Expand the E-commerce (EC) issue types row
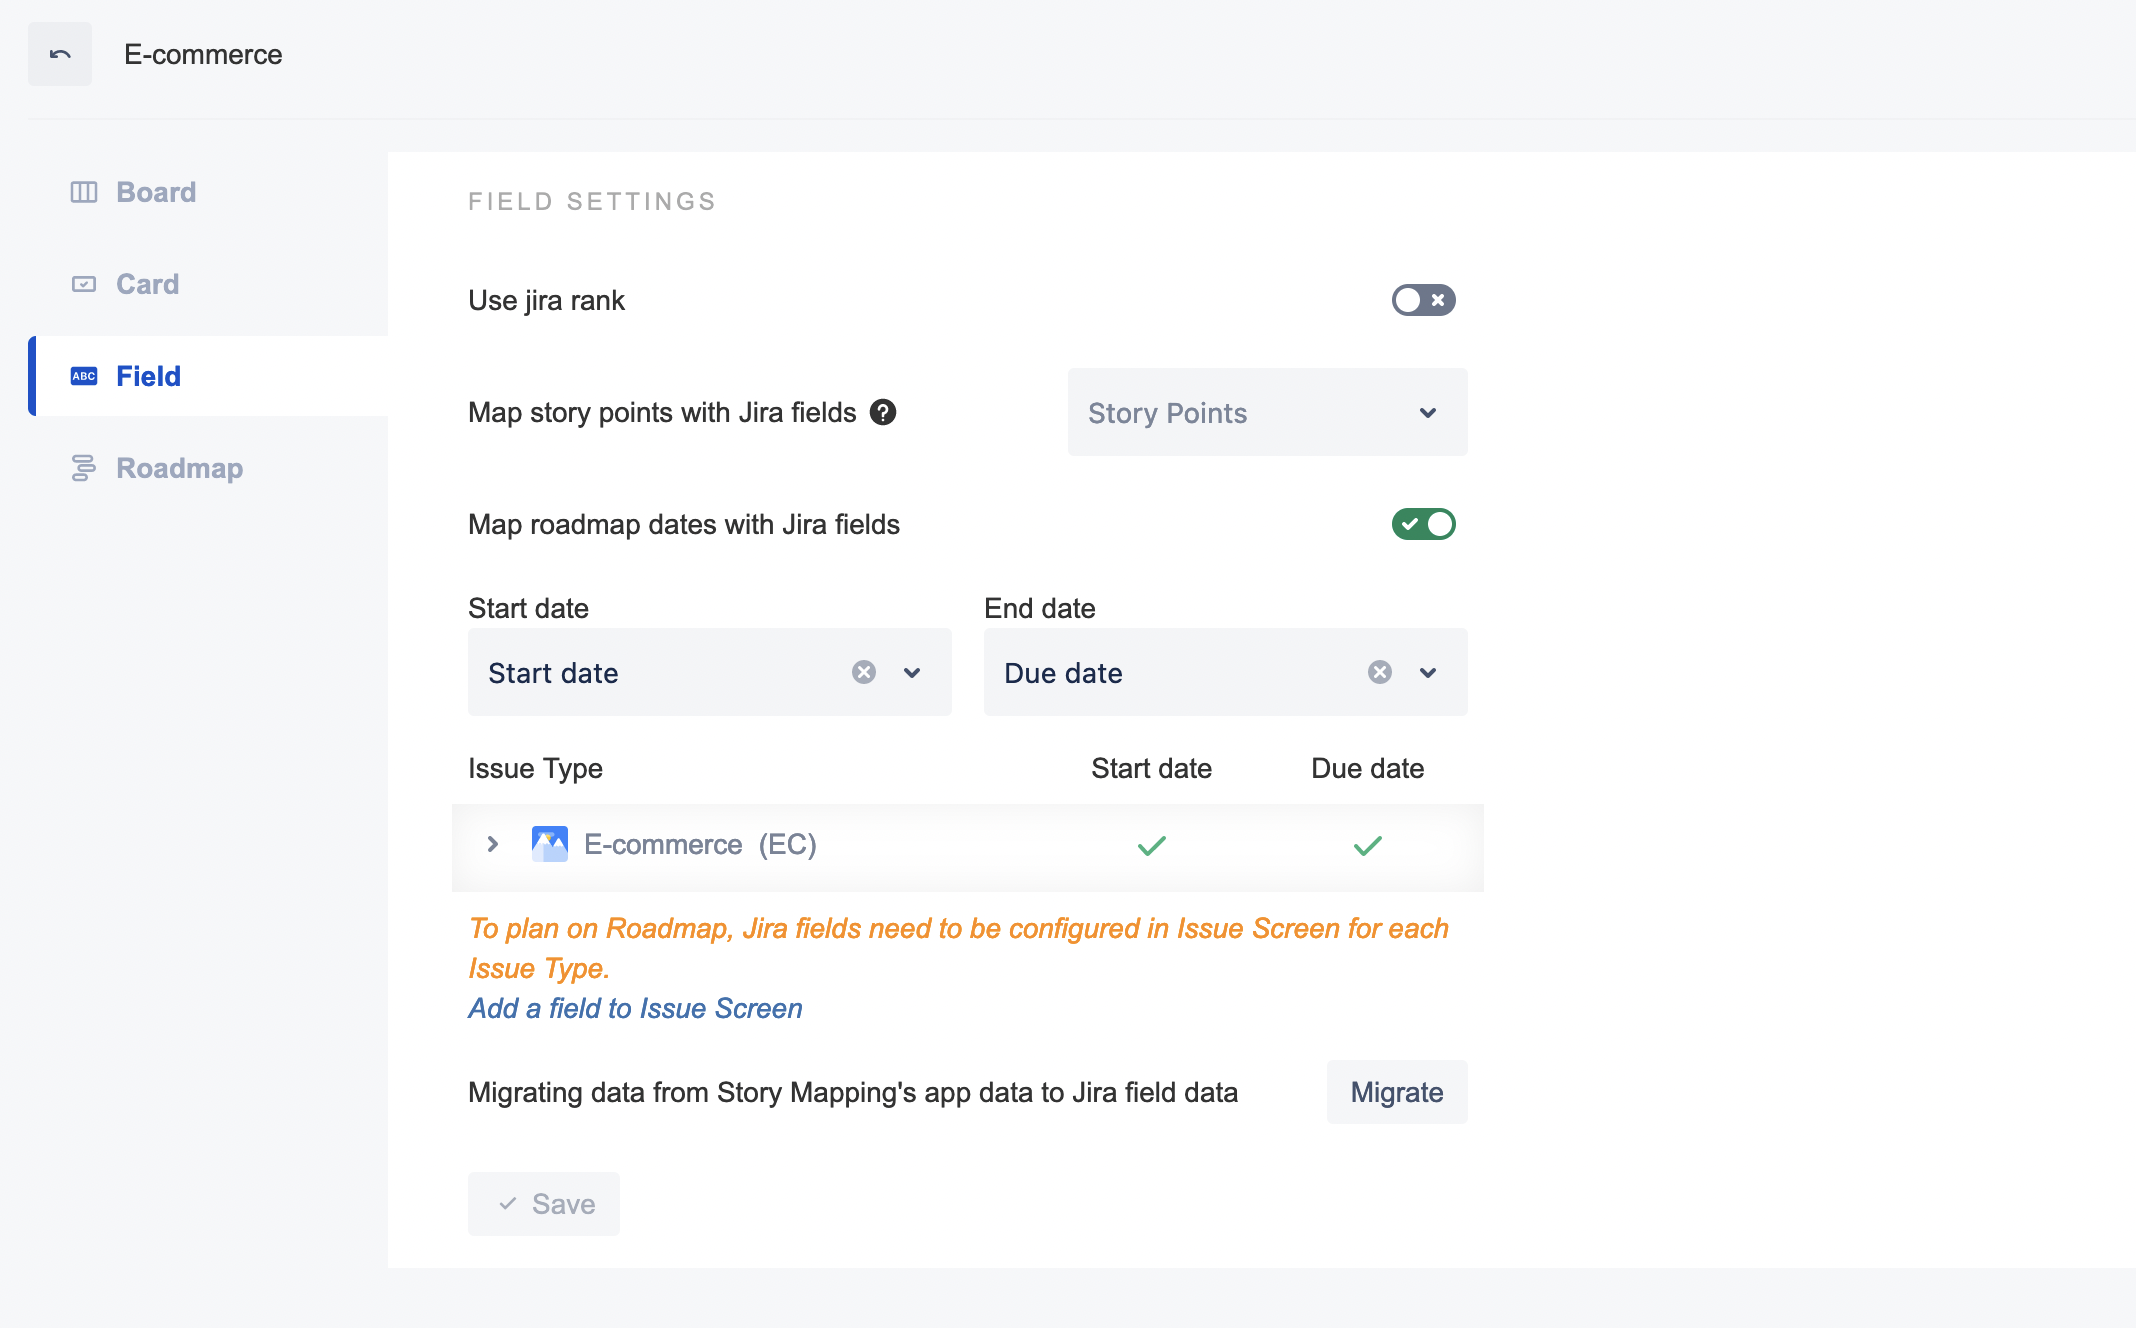2136x1328 pixels. coord(493,844)
